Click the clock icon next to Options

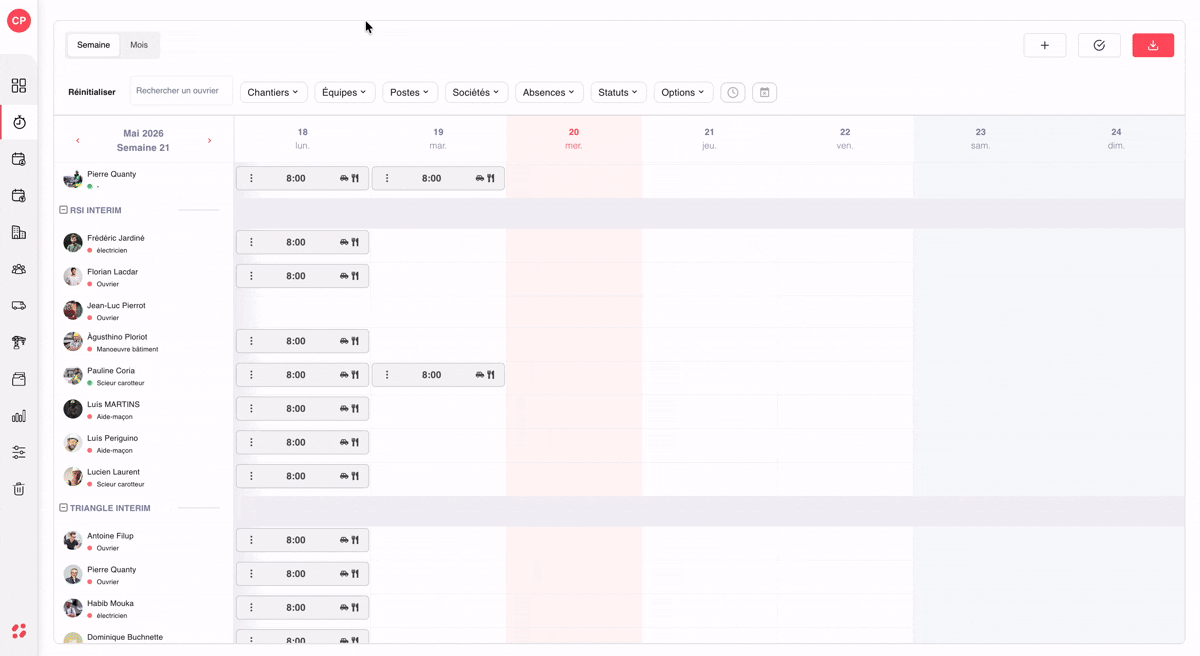(733, 92)
